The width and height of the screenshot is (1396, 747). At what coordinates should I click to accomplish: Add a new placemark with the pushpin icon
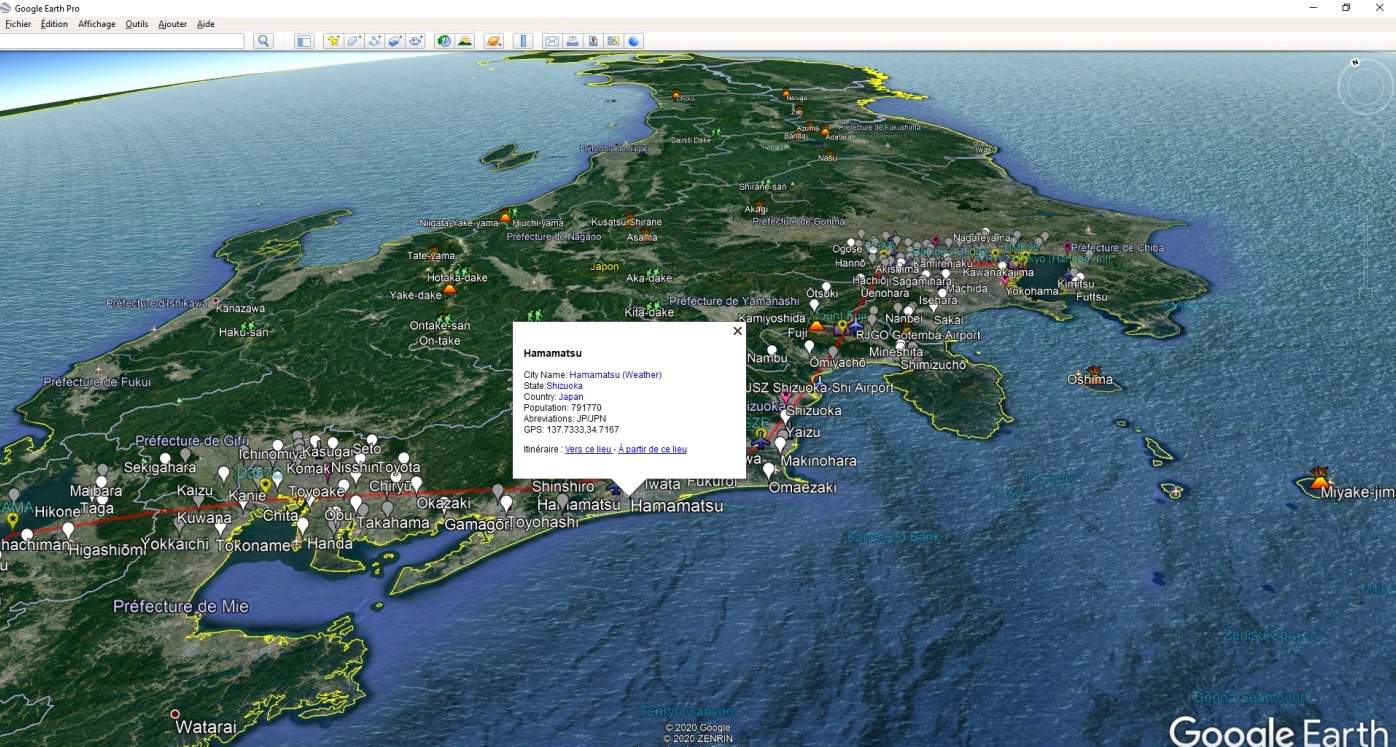pyautogui.click(x=333, y=41)
